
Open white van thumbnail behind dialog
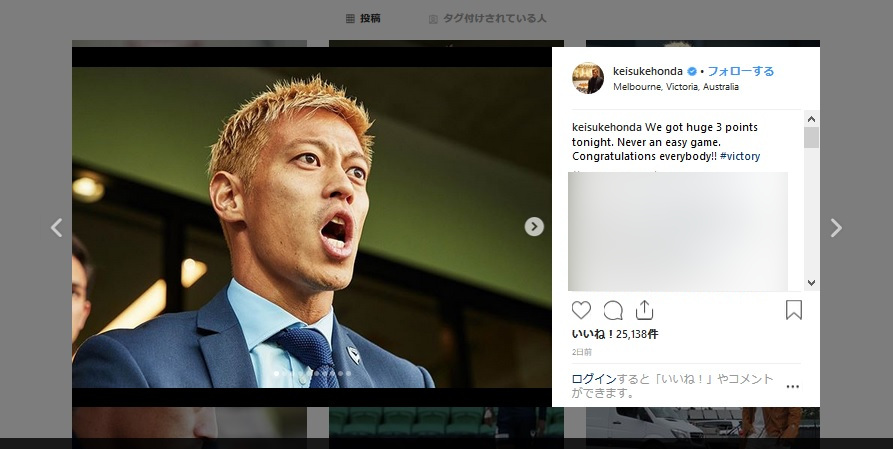pyautogui.click(x=703, y=422)
